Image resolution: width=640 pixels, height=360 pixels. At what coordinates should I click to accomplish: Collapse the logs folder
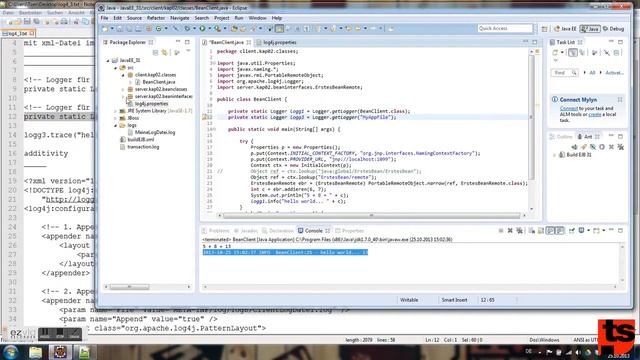(x=116, y=125)
